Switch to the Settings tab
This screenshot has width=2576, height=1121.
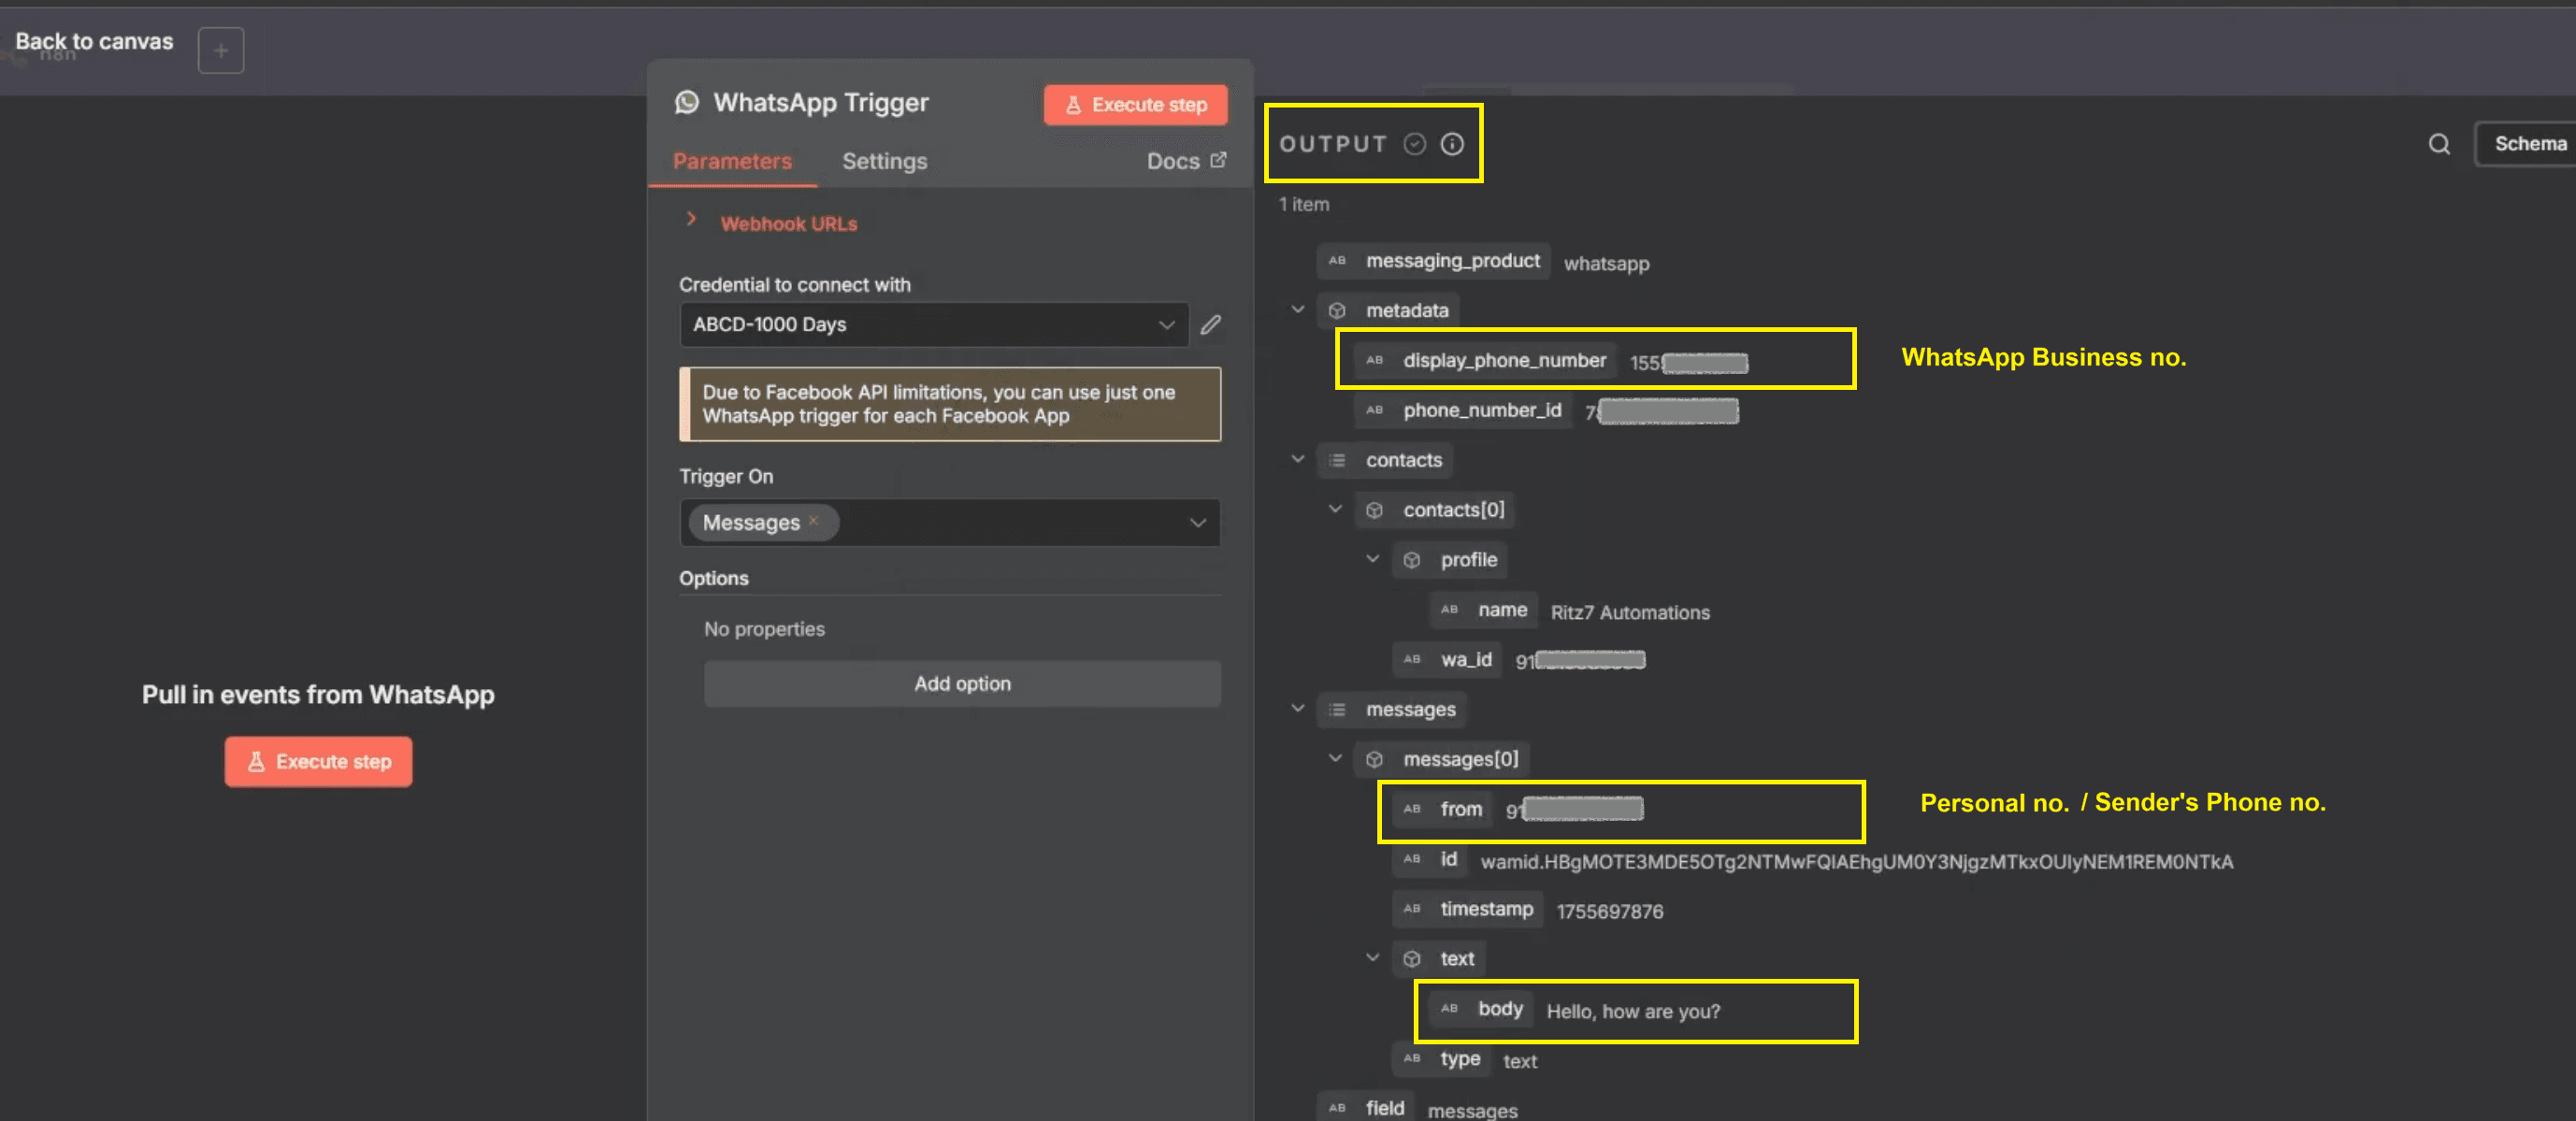pos(884,161)
